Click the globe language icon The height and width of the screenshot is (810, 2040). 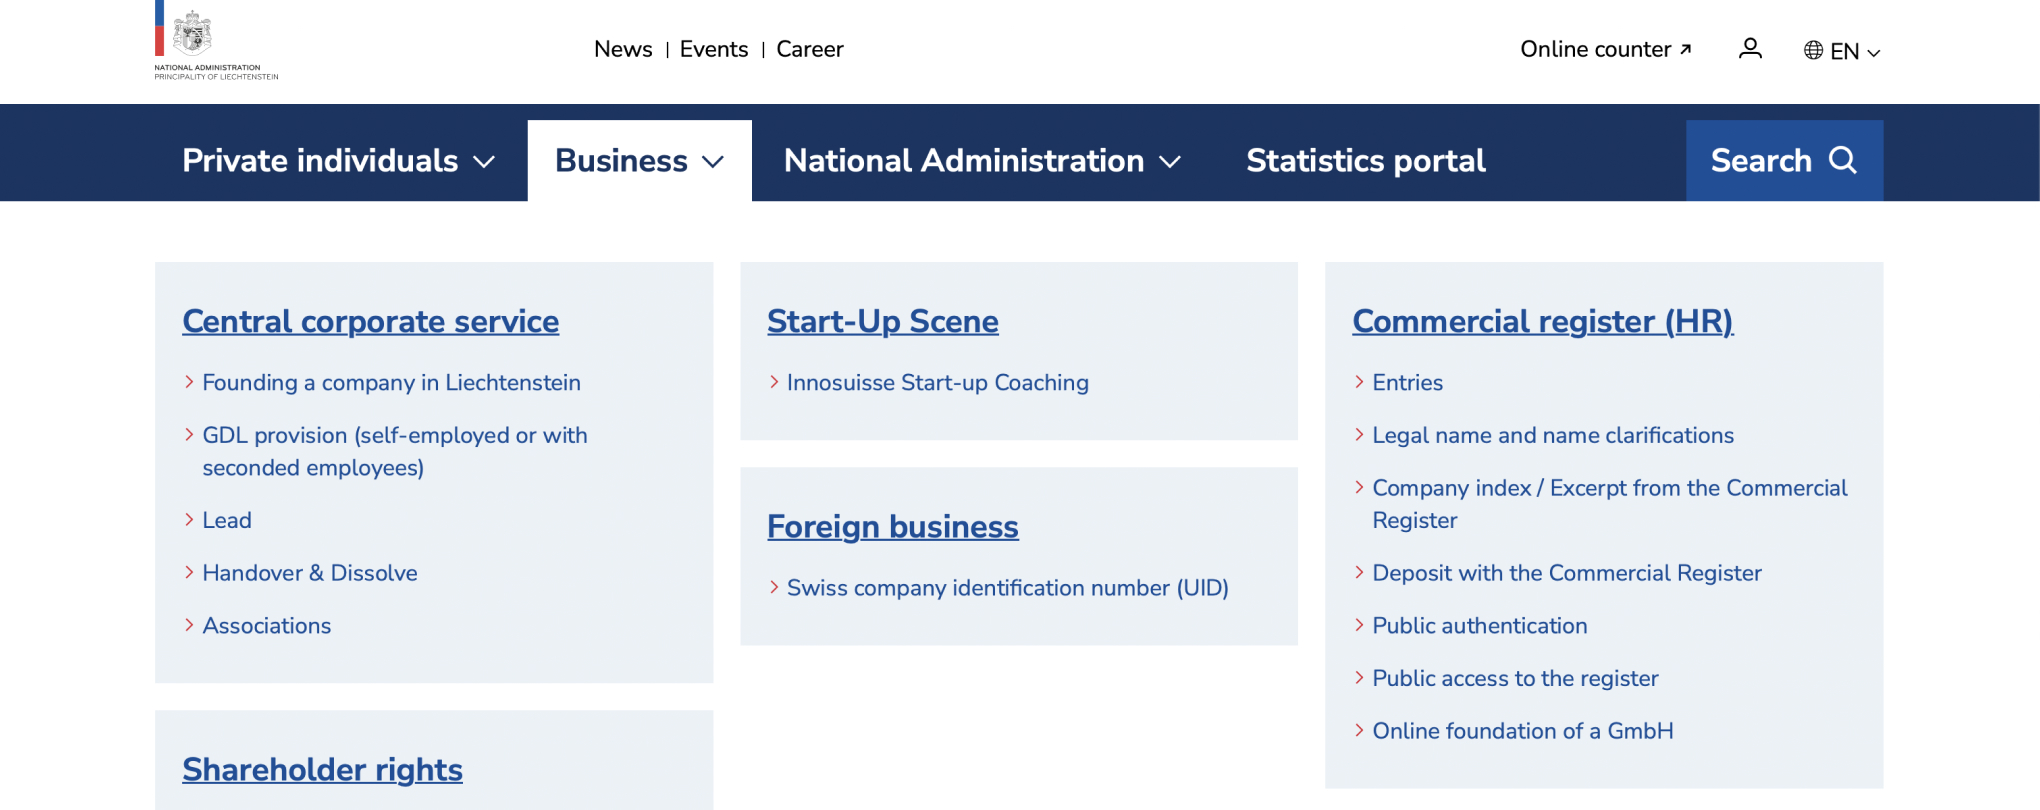pyautogui.click(x=1813, y=51)
